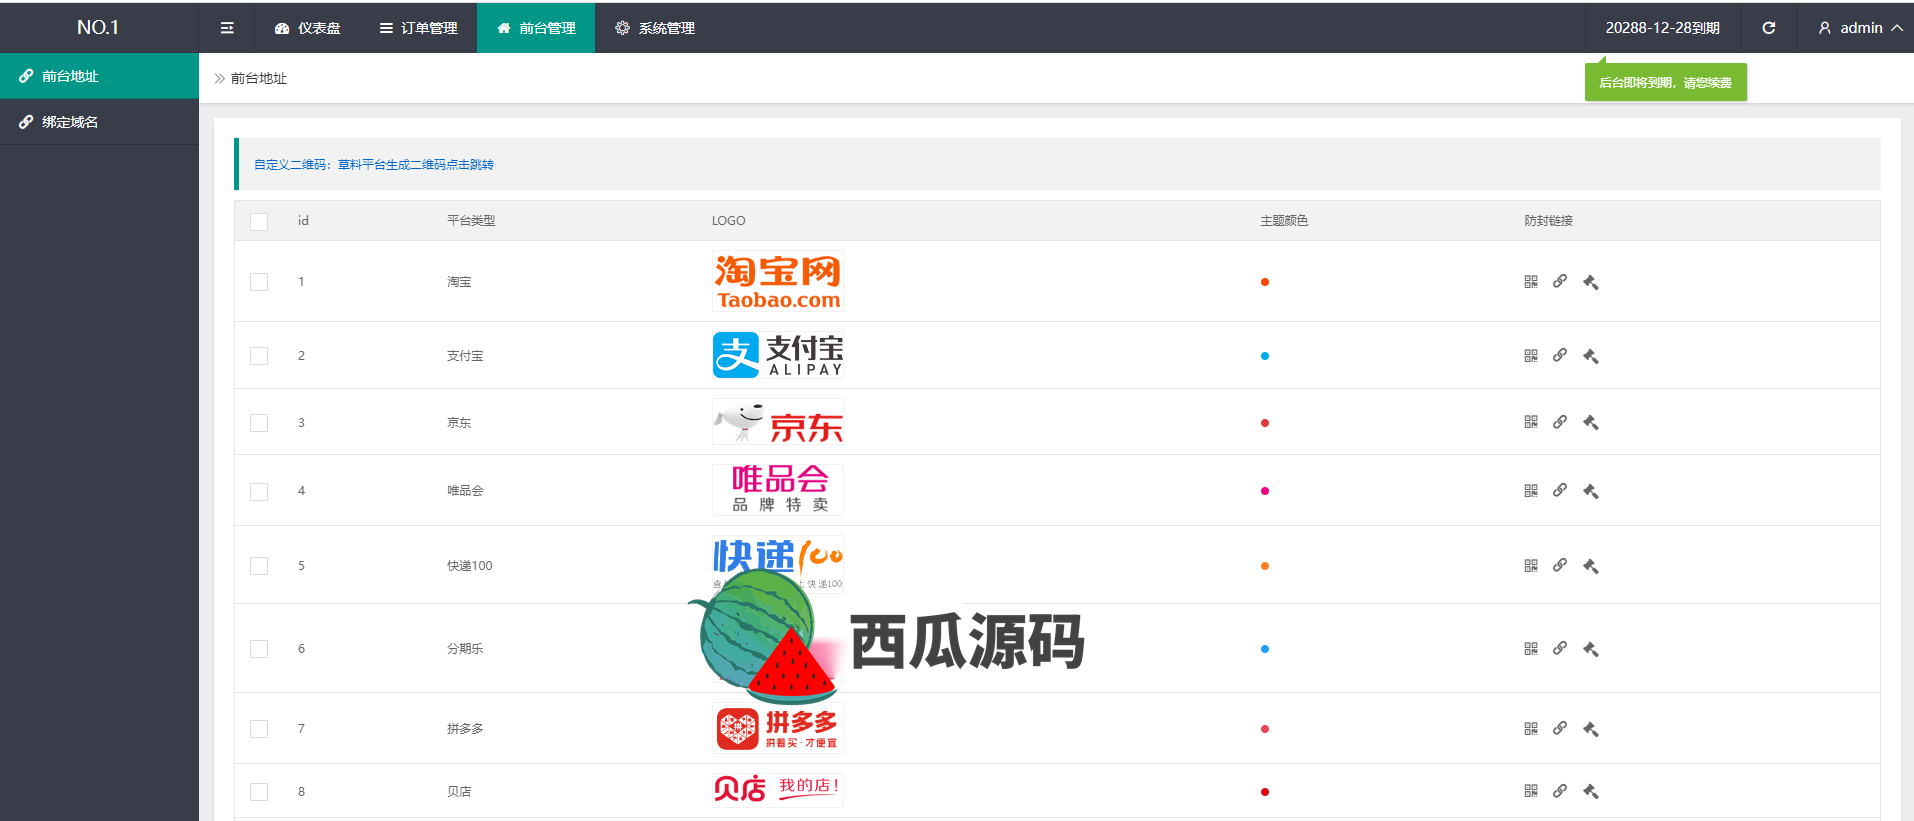Open 系统管理 system management menu

tap(655, 28)
